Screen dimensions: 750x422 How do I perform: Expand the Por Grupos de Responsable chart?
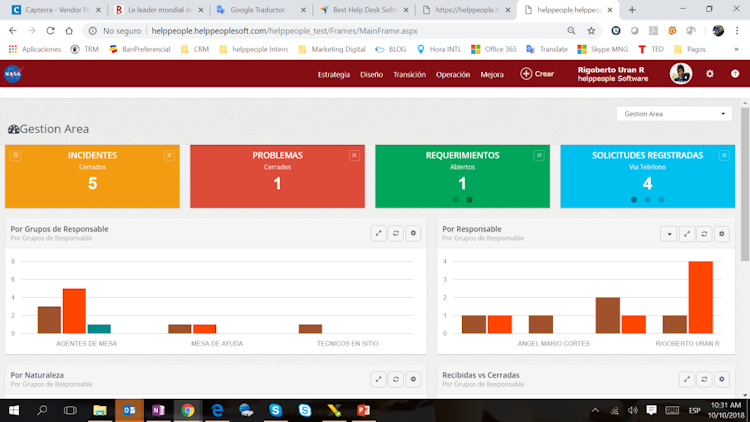(378, 233)
